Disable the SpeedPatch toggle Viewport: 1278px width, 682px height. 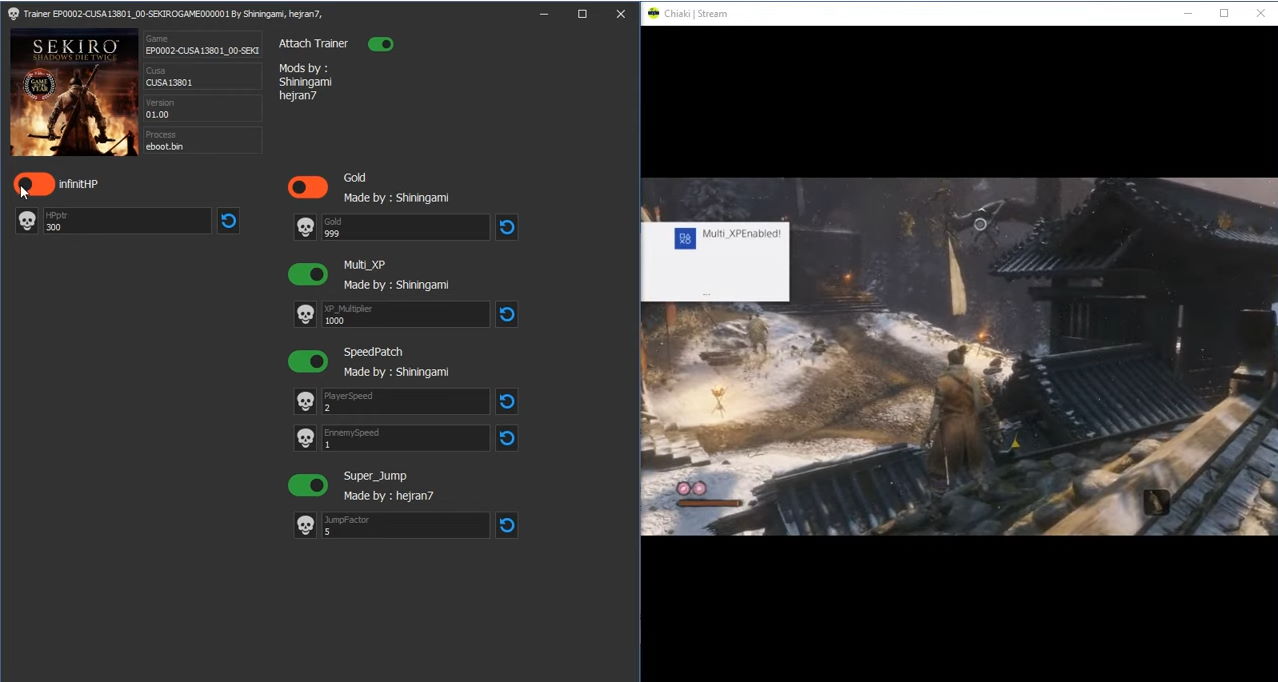coord(308,361)
